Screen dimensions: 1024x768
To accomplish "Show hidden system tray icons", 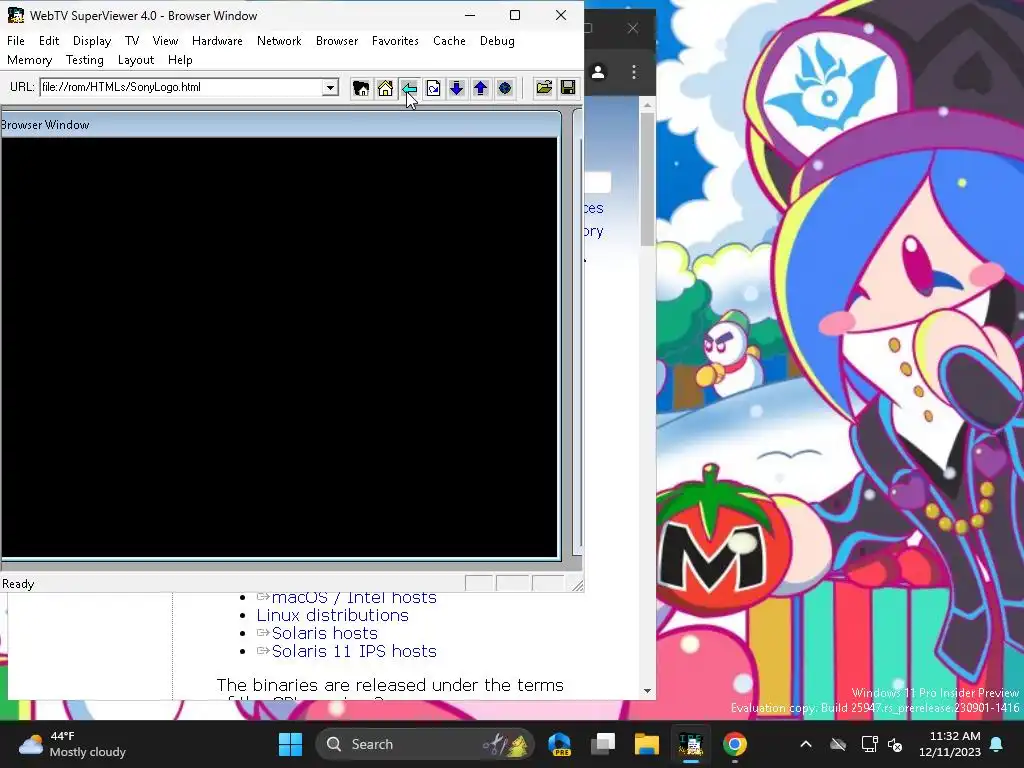I will 806,744.
